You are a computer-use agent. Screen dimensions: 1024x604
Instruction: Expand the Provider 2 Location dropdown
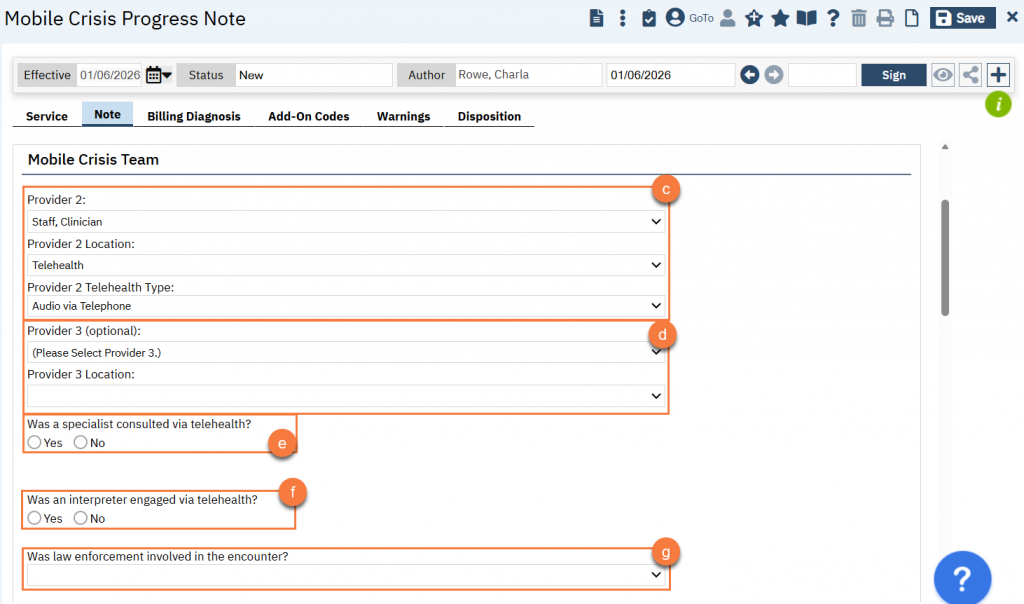(x=346, y=265)
